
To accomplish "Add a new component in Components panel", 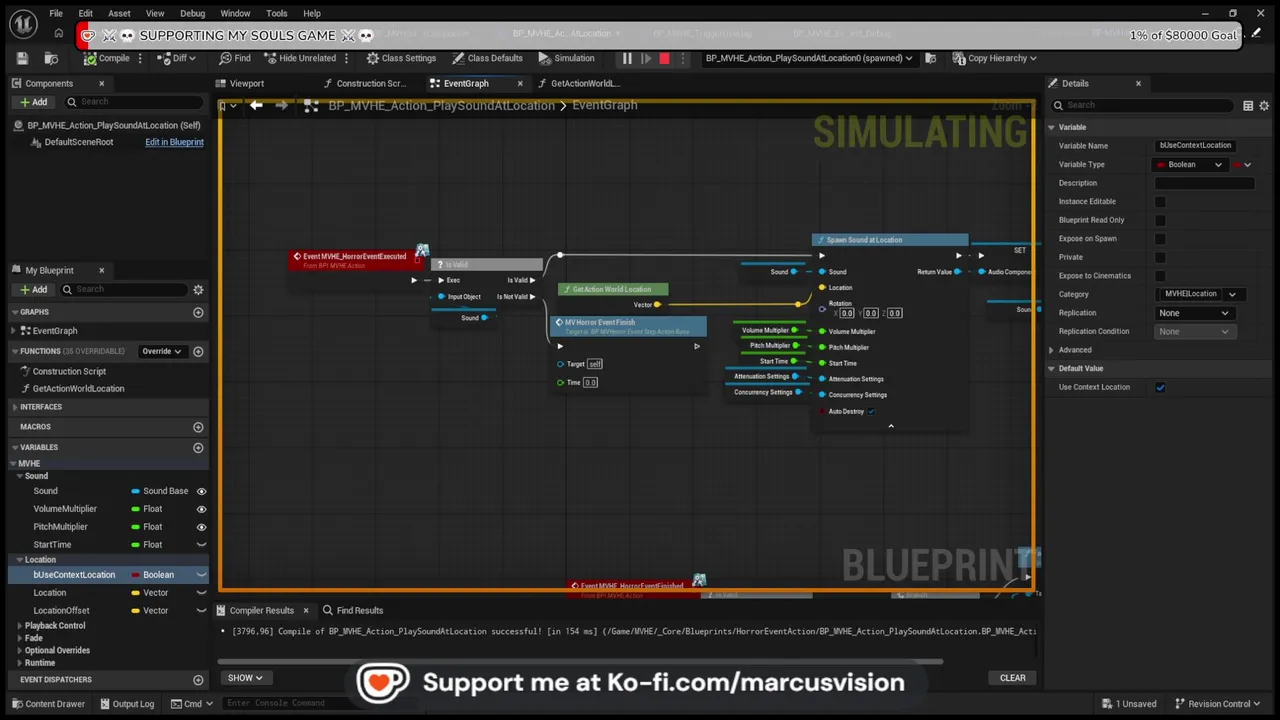I will (33, 102).
